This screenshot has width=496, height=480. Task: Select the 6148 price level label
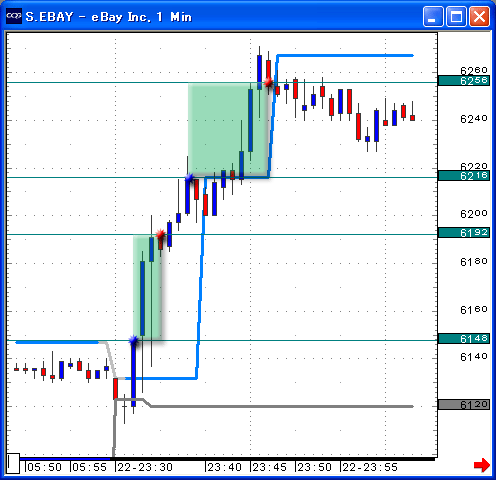point(464,339)
